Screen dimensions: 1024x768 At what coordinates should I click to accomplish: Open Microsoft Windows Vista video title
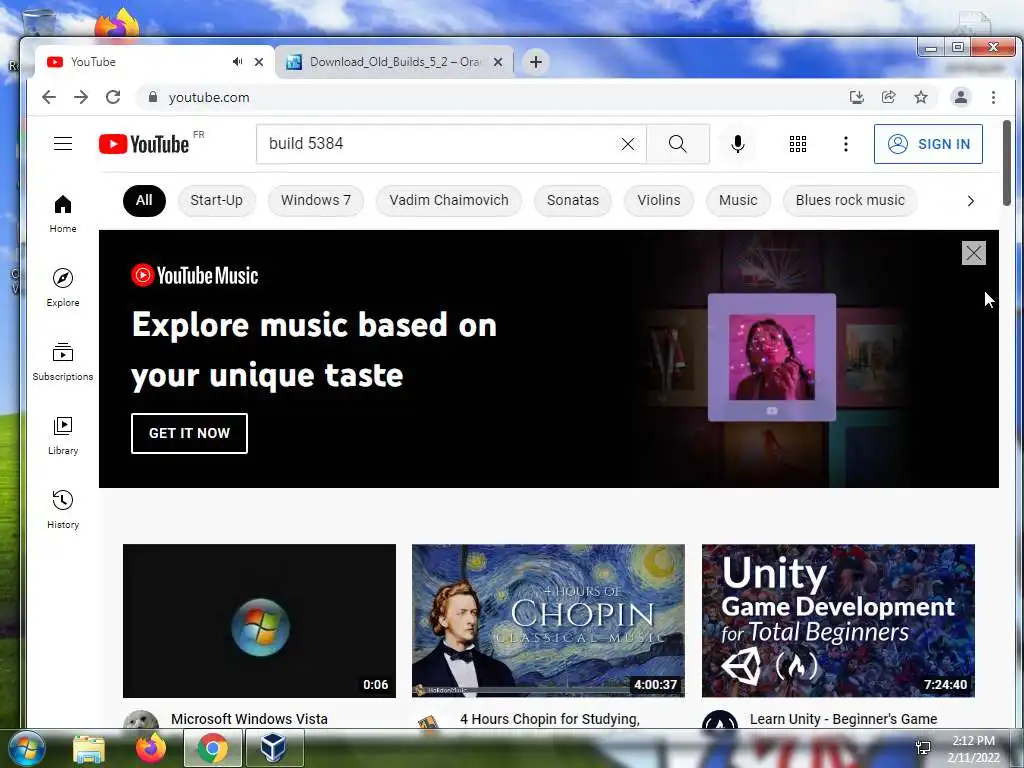click(249, 719)
